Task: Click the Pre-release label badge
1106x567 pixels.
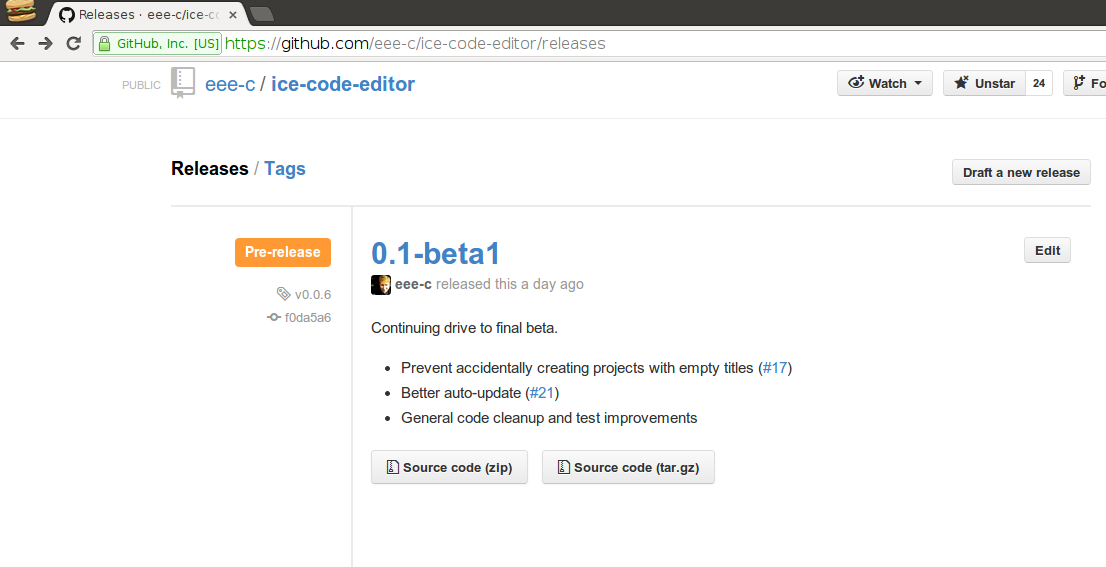Action: (x=283, y=252)
